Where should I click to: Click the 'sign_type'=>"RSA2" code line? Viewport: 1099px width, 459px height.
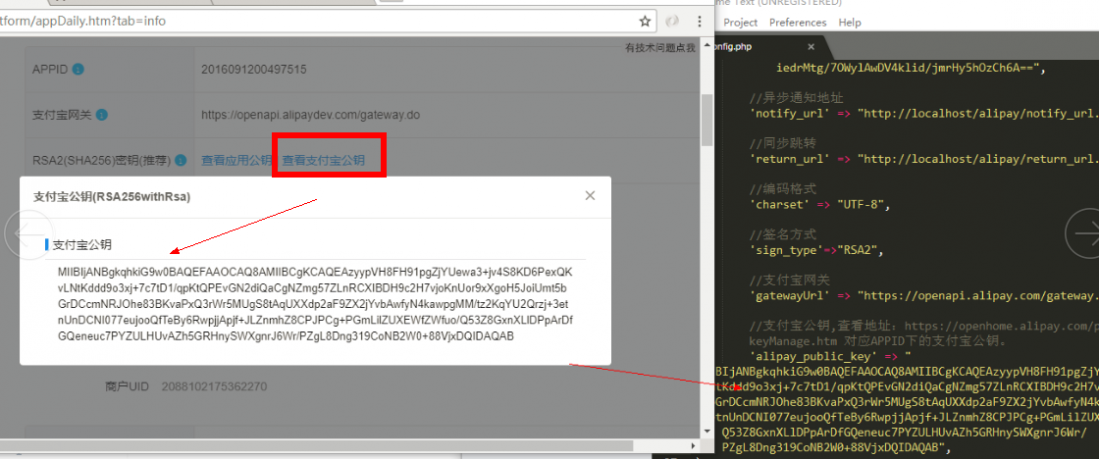(x=817, y=250)
